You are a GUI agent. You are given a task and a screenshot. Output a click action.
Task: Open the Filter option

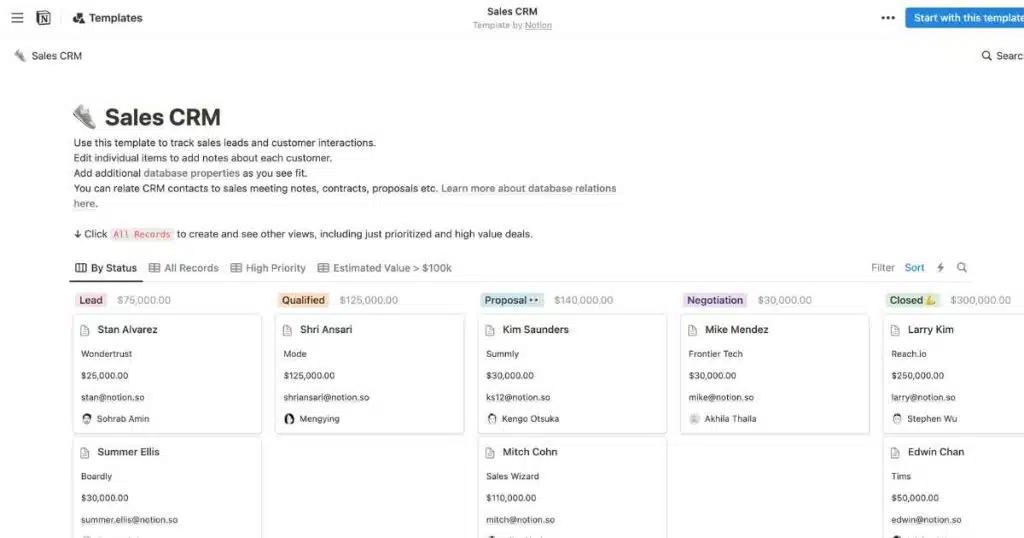[x=882, y=268]
